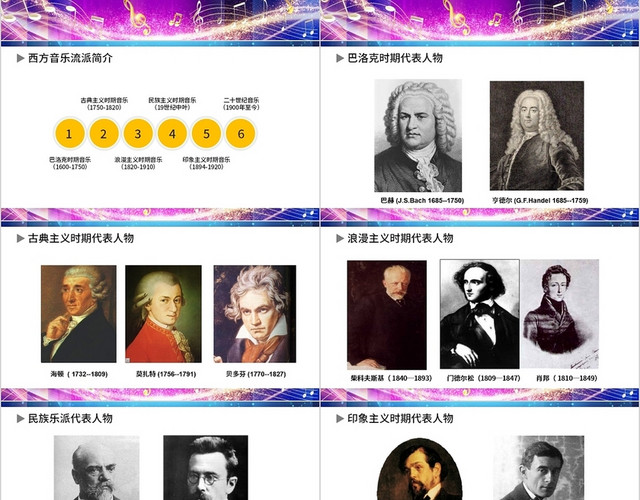Click the yellow circle numbered 3
640x500 pixels.
tap(138, 133)
